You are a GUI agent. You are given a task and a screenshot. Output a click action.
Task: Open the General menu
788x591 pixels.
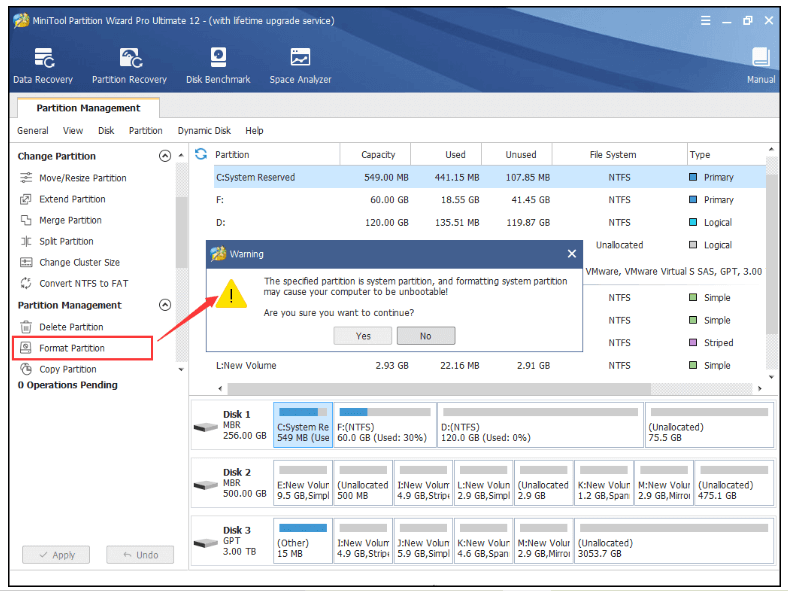[33, 131]
